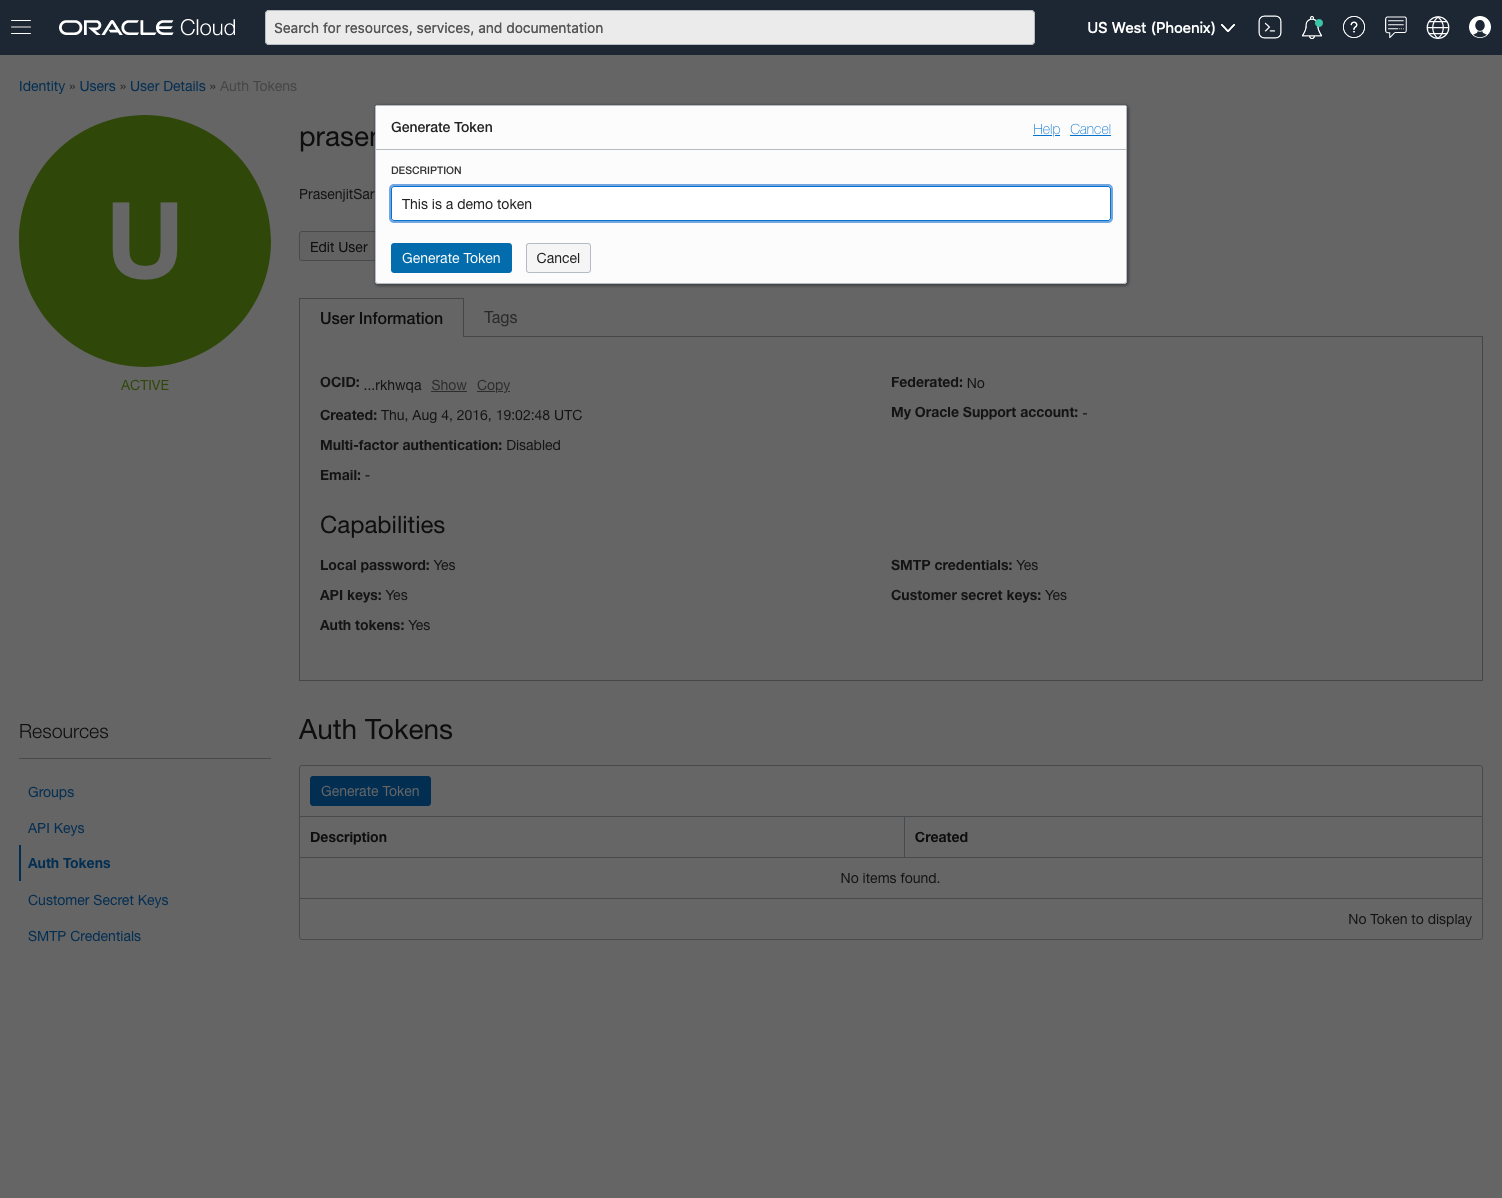Click the Cancel button in the dialog
Screen dimensions: 1502x1198
[558, 258]
